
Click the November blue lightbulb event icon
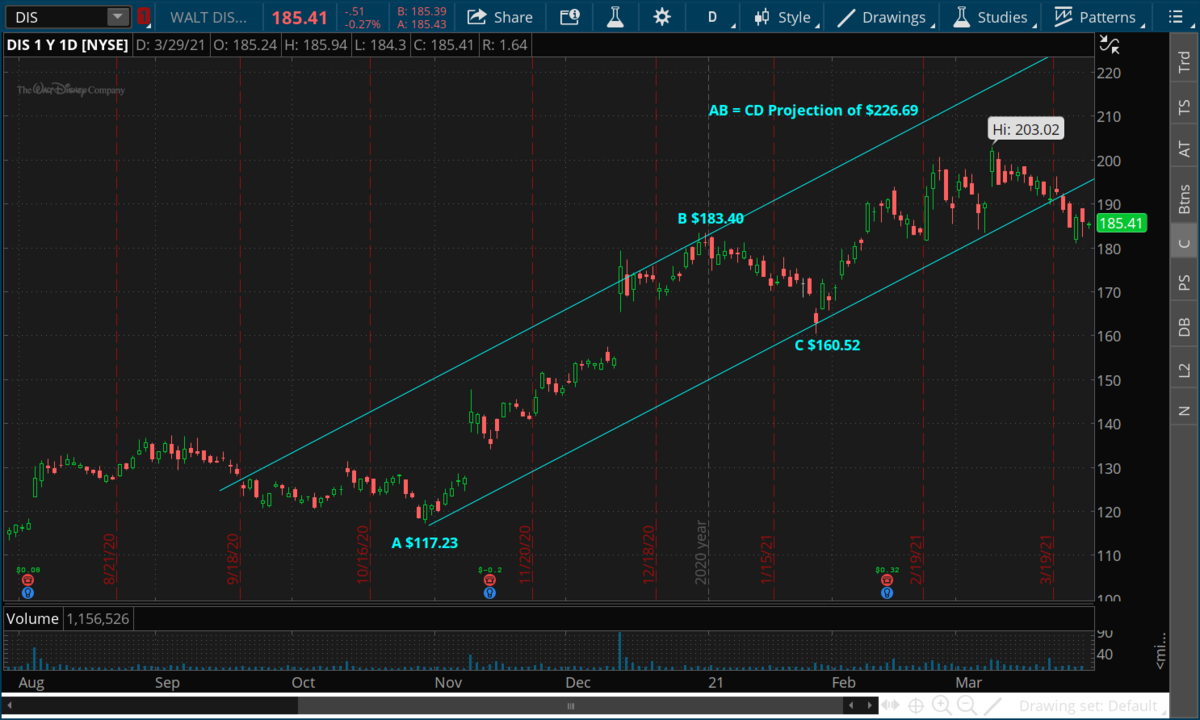pyautogui.click(x=489, y=593)
